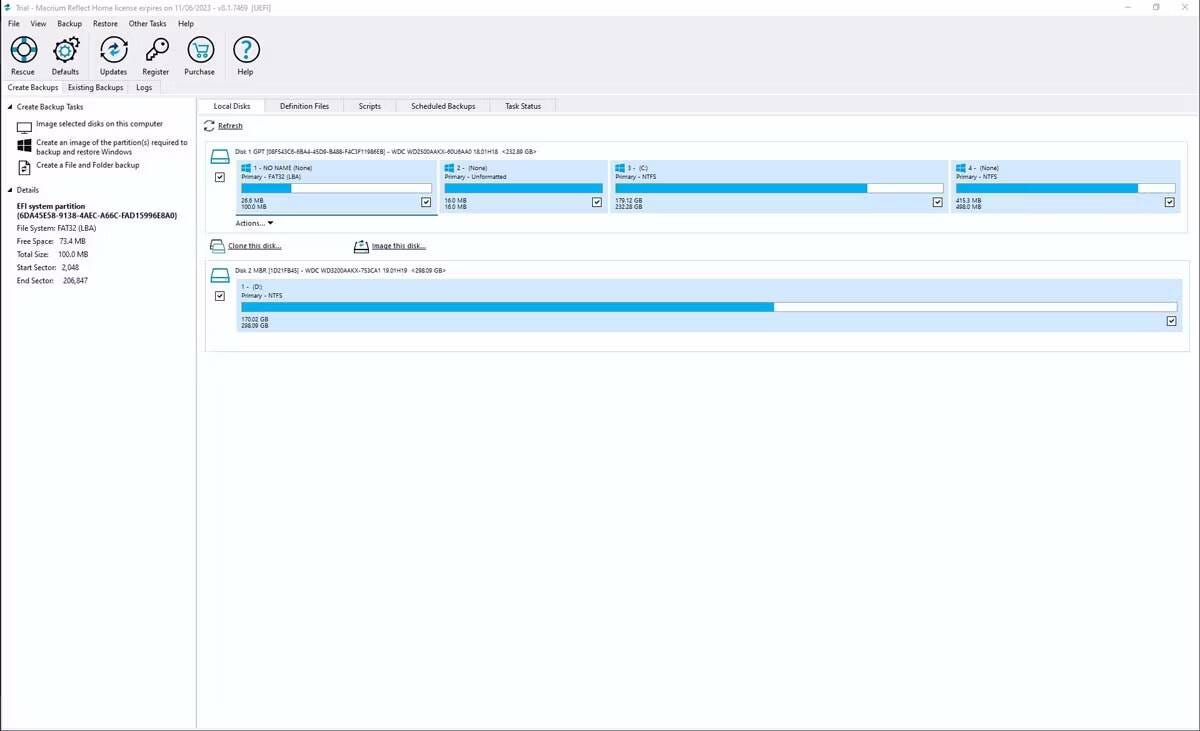This screenshot has width=1200, height=731.
Task: Open the Help menu in the menu bar
Action: [x=186, y=23]
